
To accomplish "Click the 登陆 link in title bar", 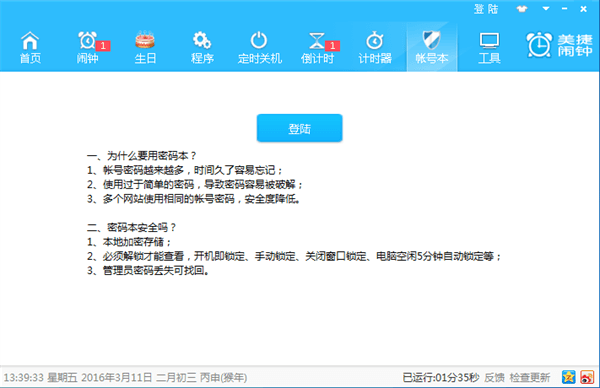I will coord(486,9).
